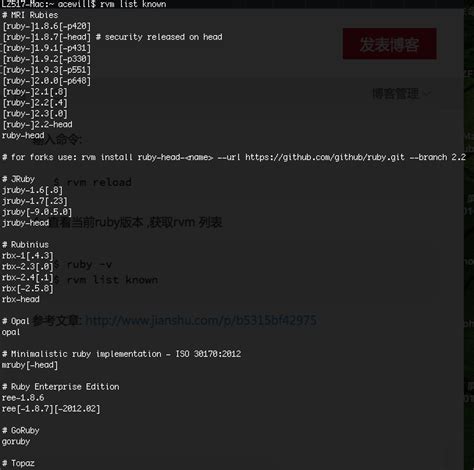The height and width of the screenshot is (470, 474).
Task: Select the mruby[-head] line
Action: point(30,365)
